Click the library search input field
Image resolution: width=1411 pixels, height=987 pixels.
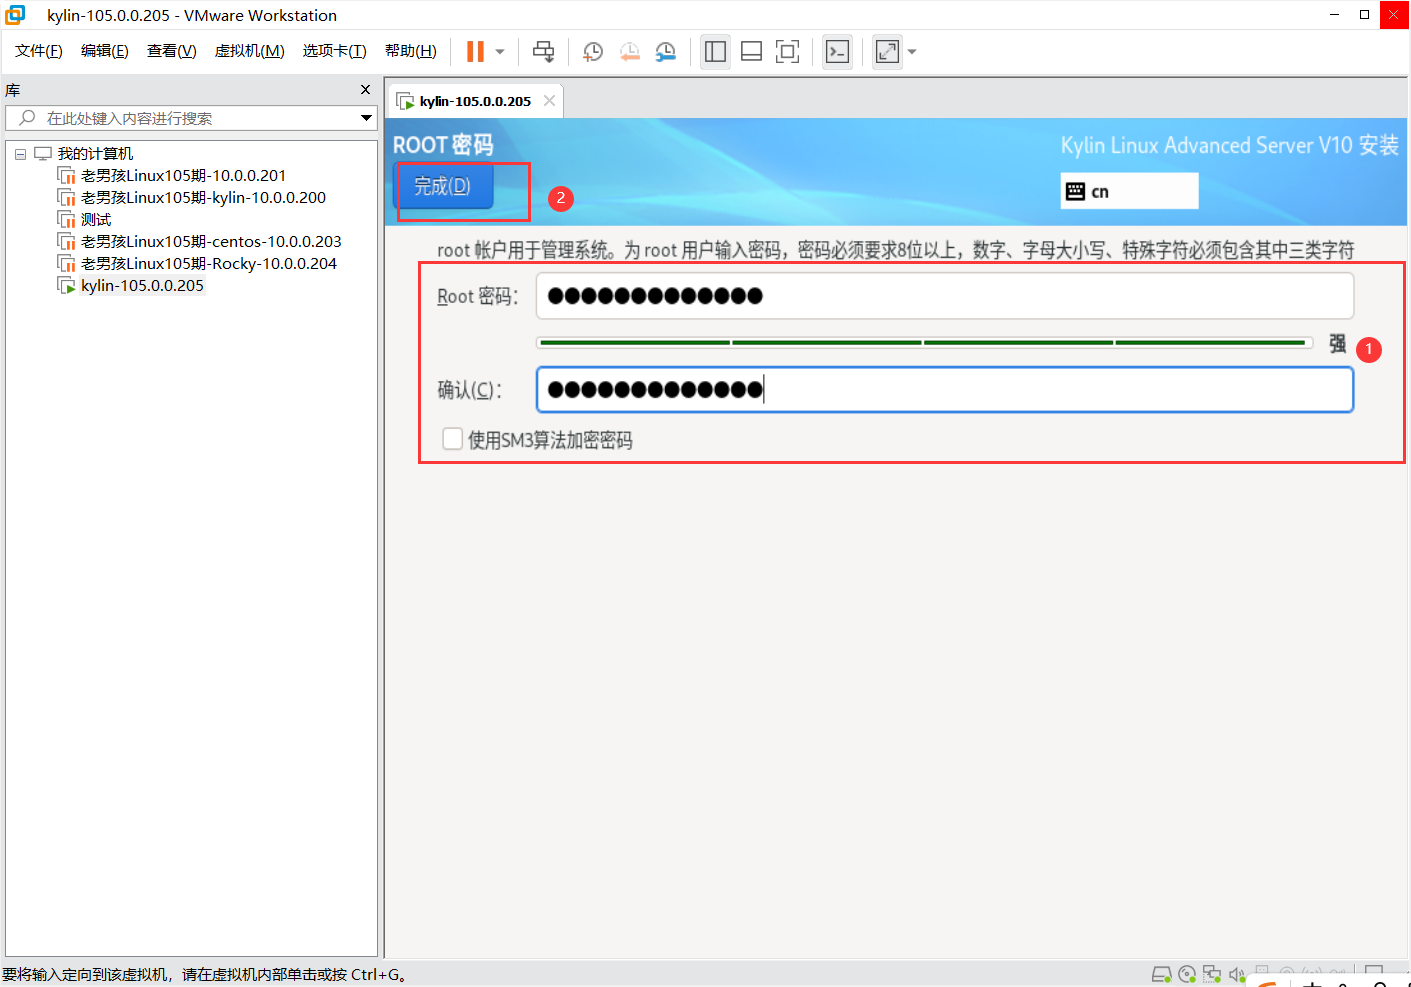(x=190, y=118)
